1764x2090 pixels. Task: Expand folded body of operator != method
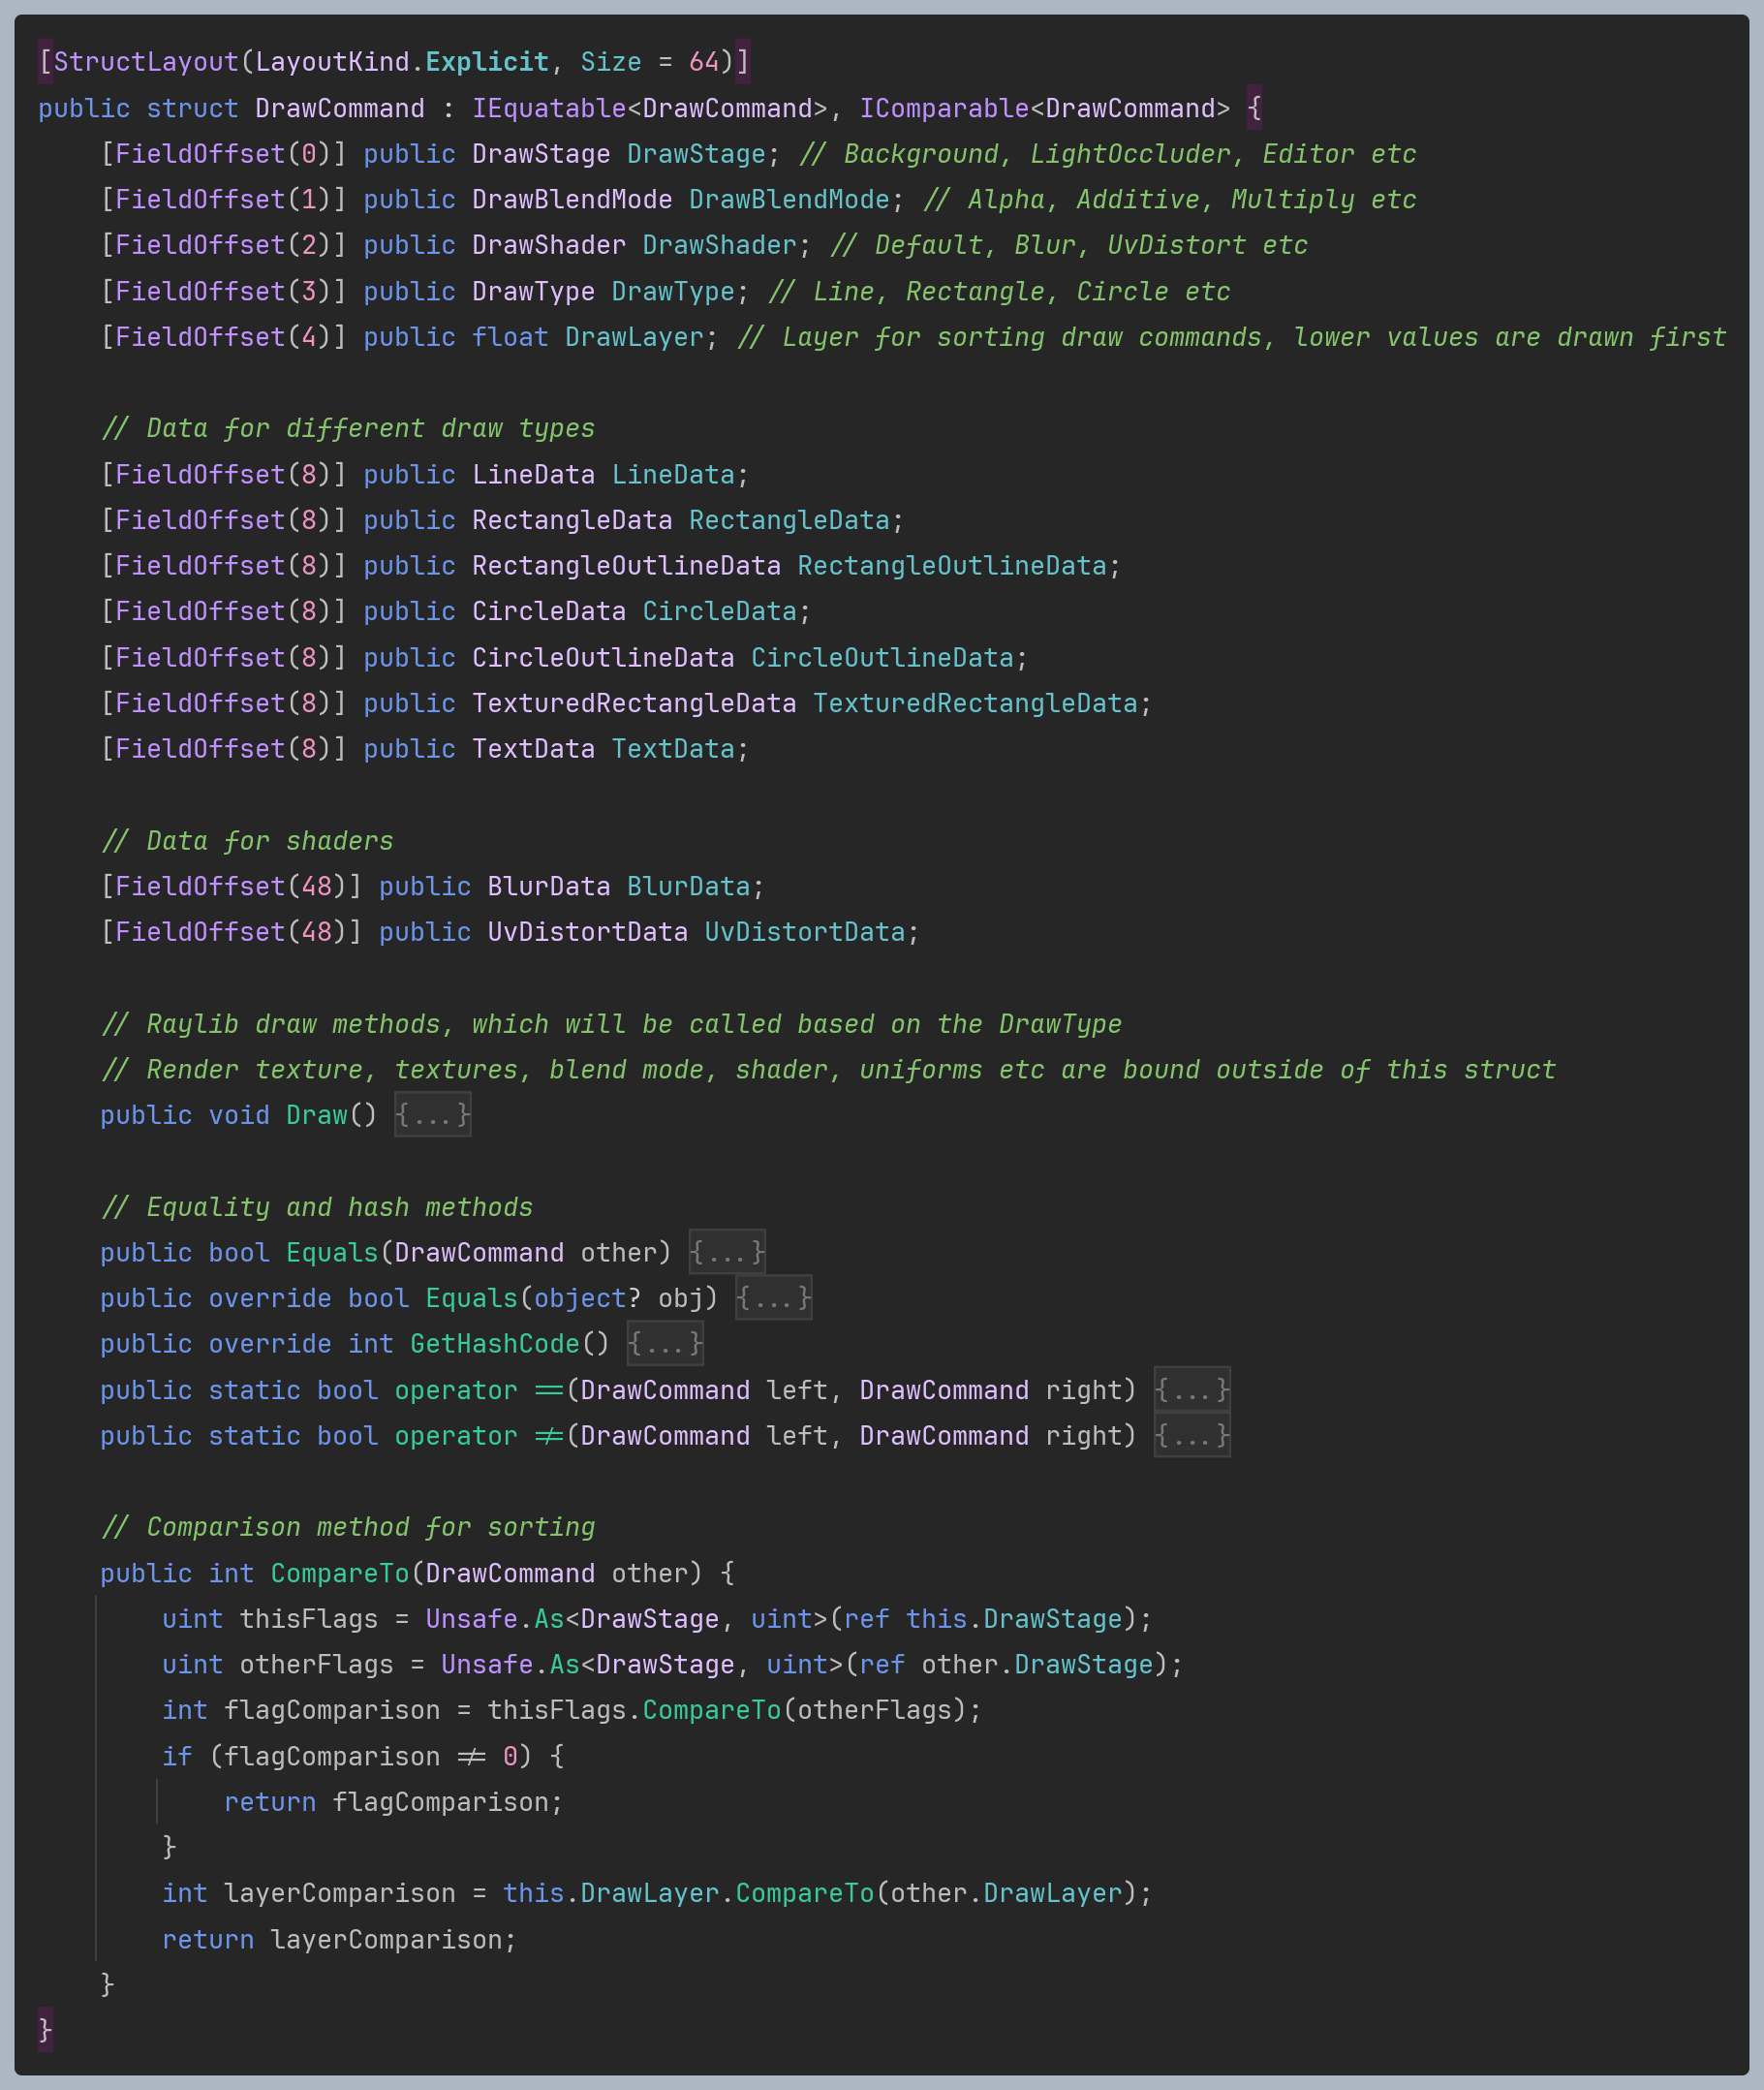(1192, 1435)
